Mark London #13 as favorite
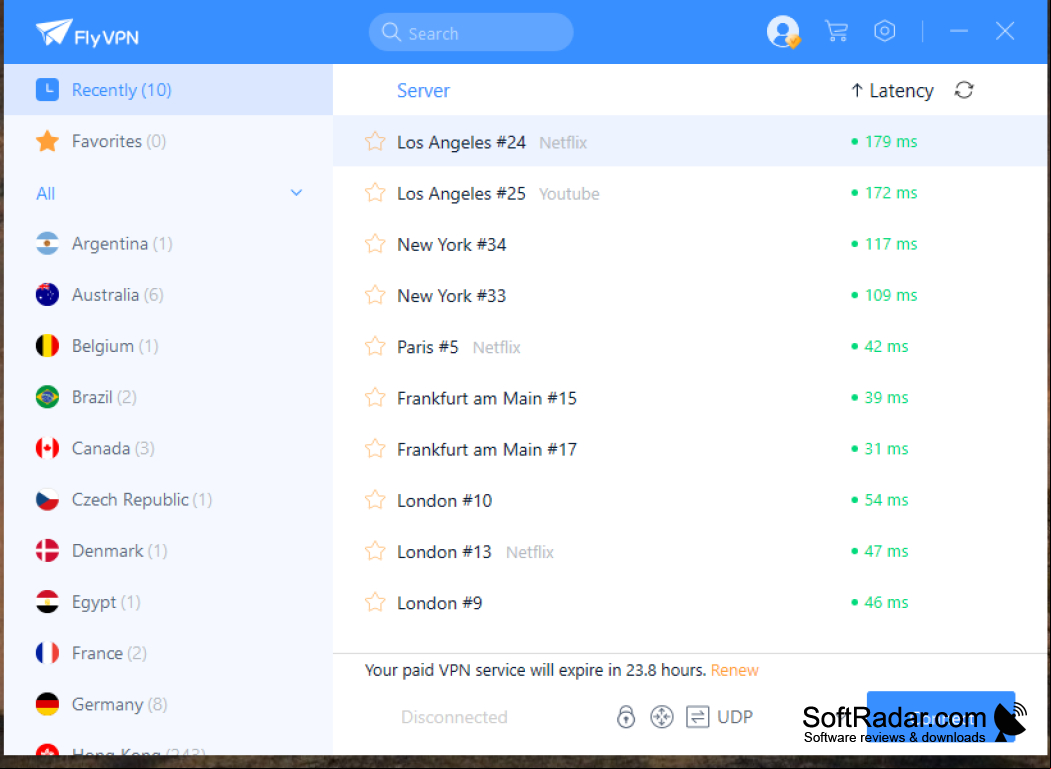 click(375, 551)
